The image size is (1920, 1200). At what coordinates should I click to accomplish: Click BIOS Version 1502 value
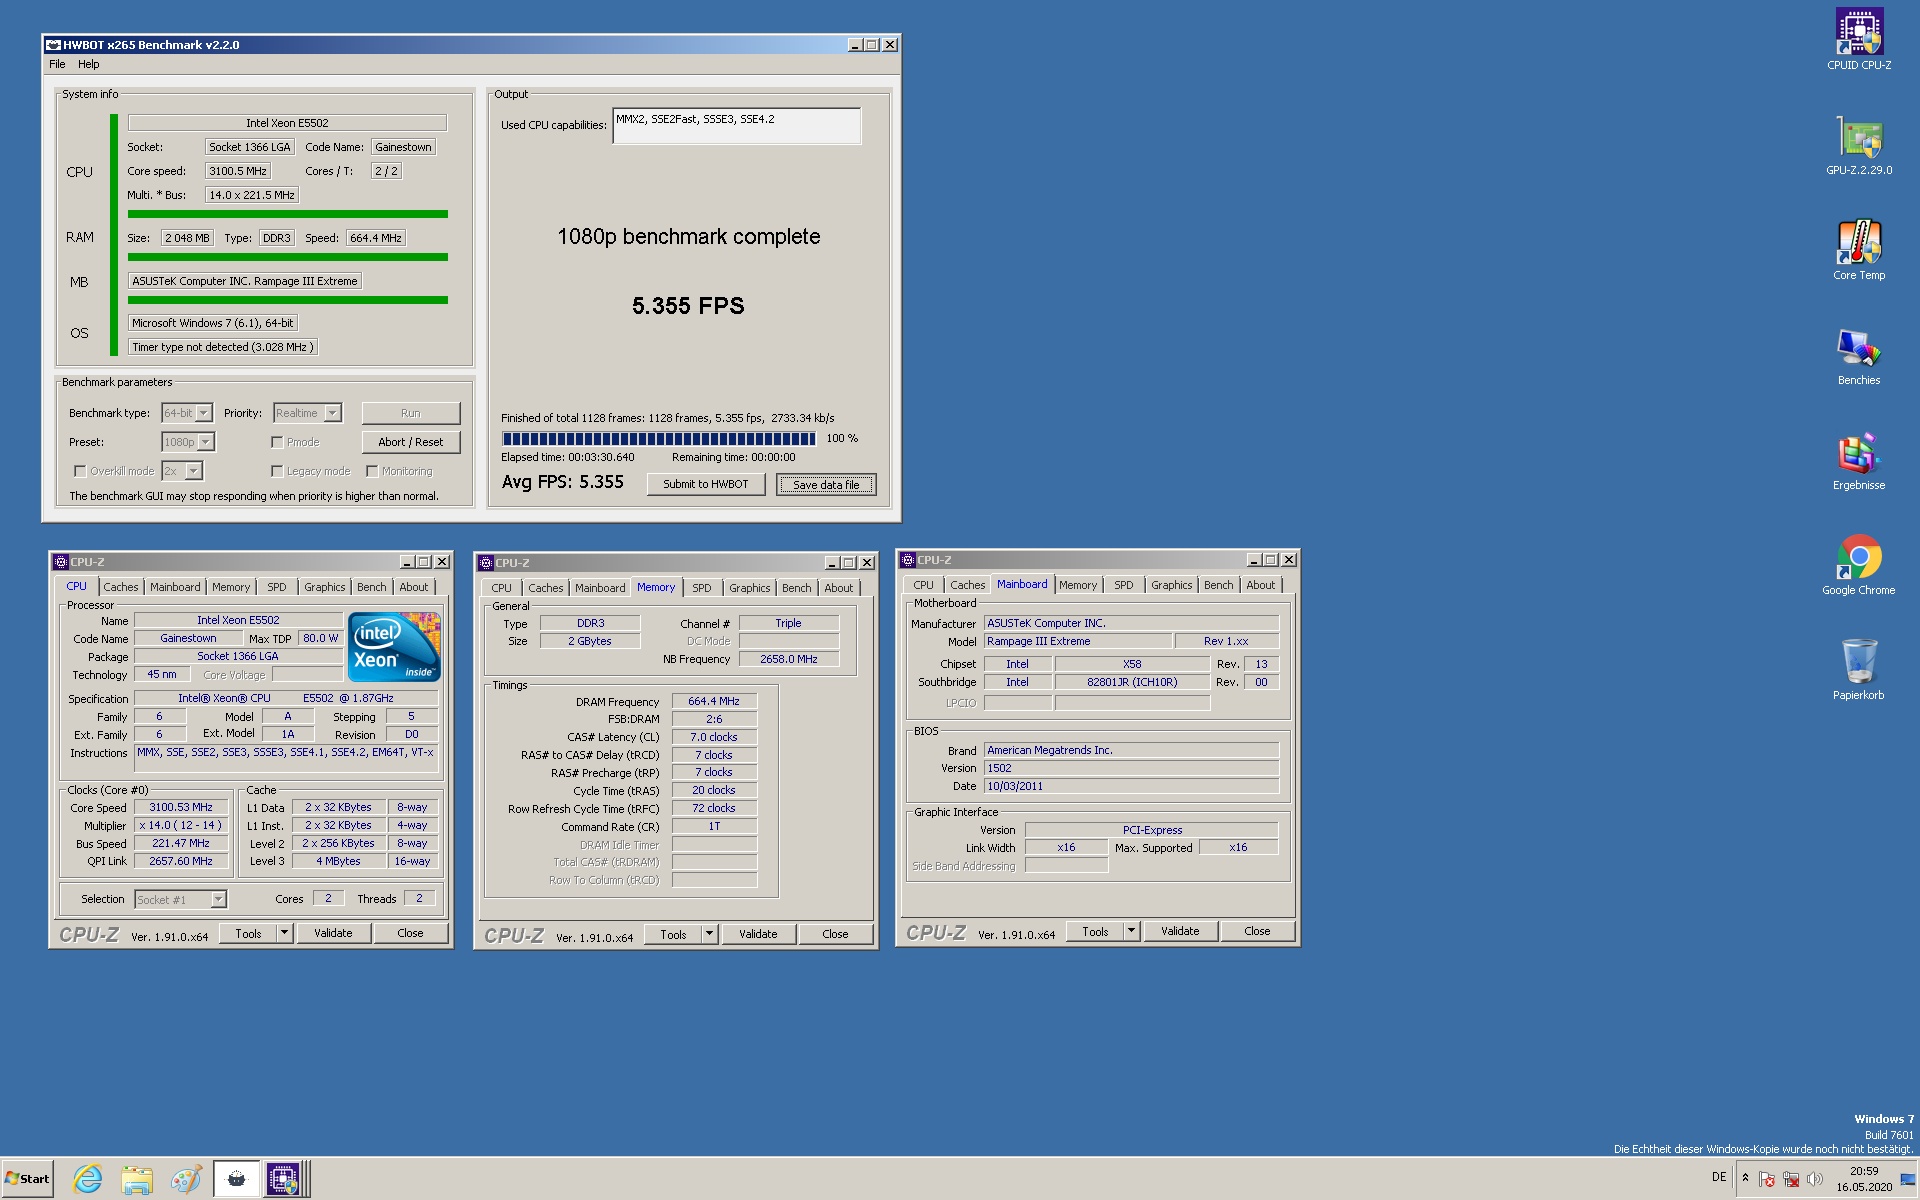click(1131, 768)
